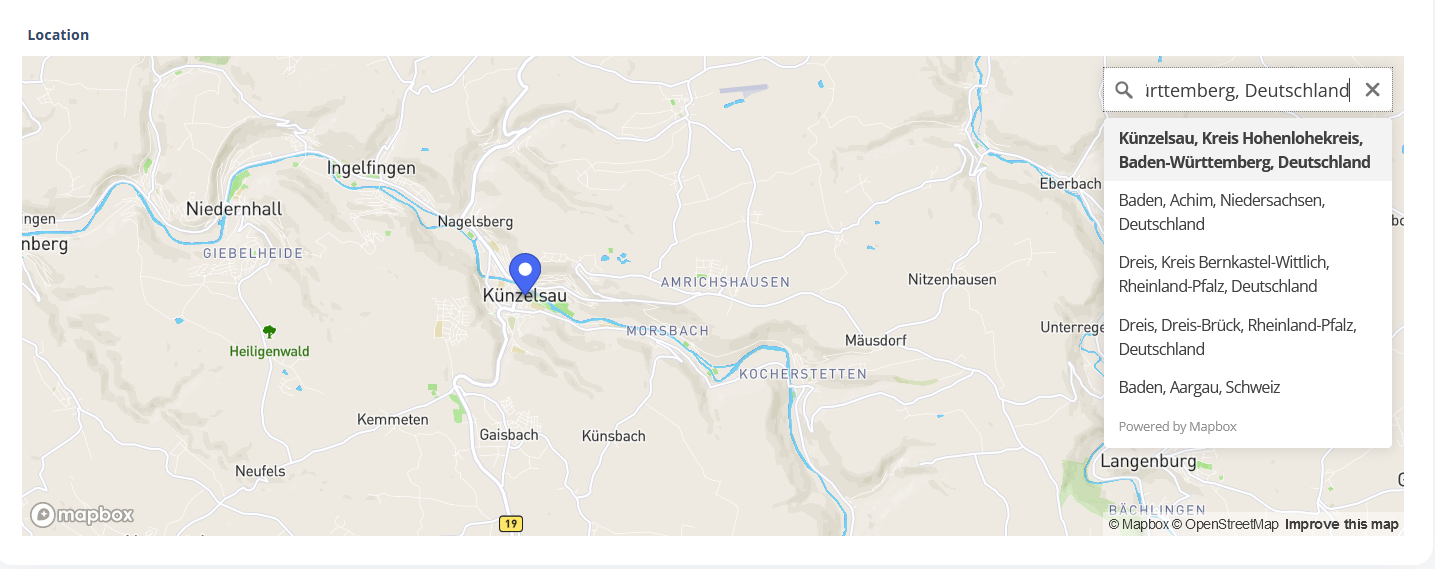The width and height of the screenshot is (1435, 569).
Task: Click the route 19 road shield
Action: coord(511,523)
